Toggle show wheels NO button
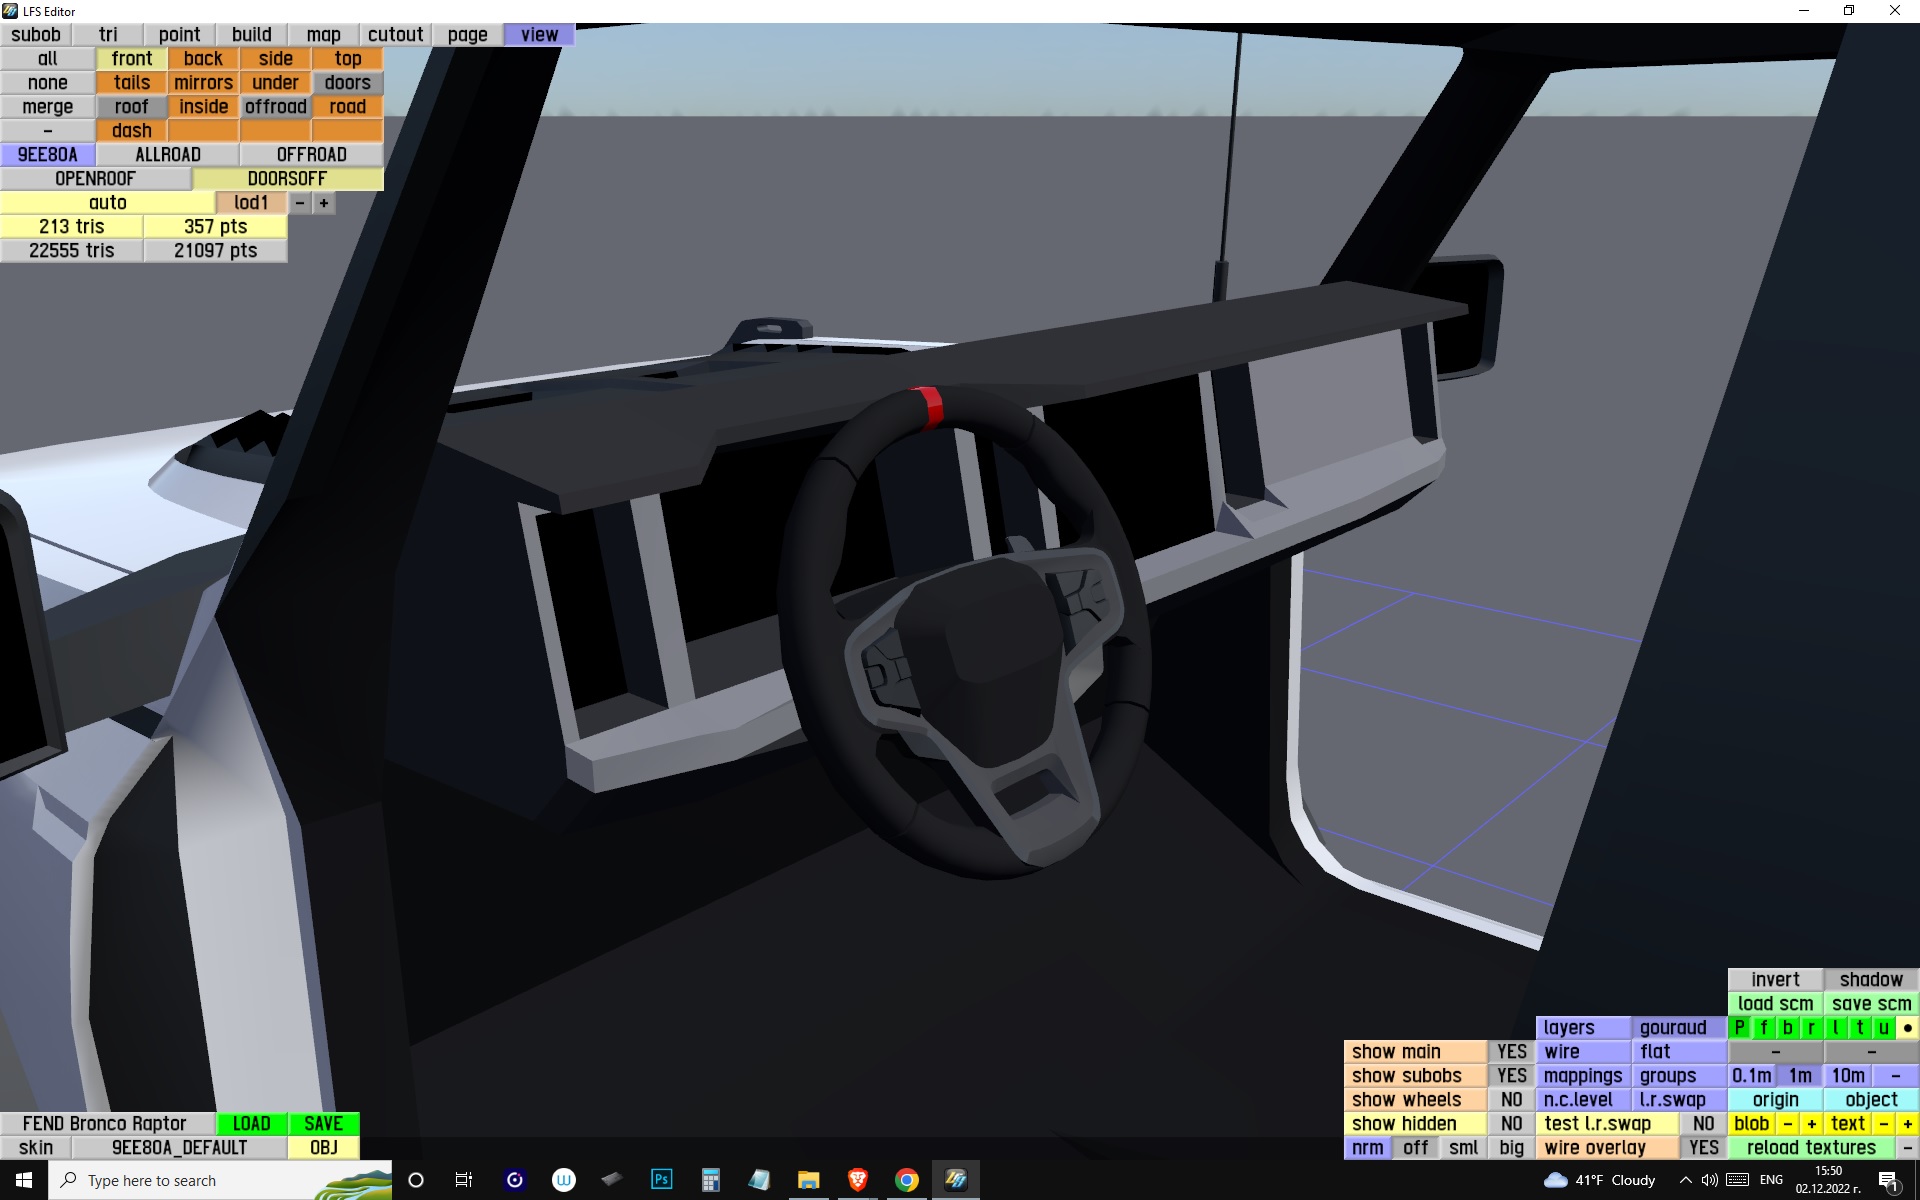 point(1511,1100)
